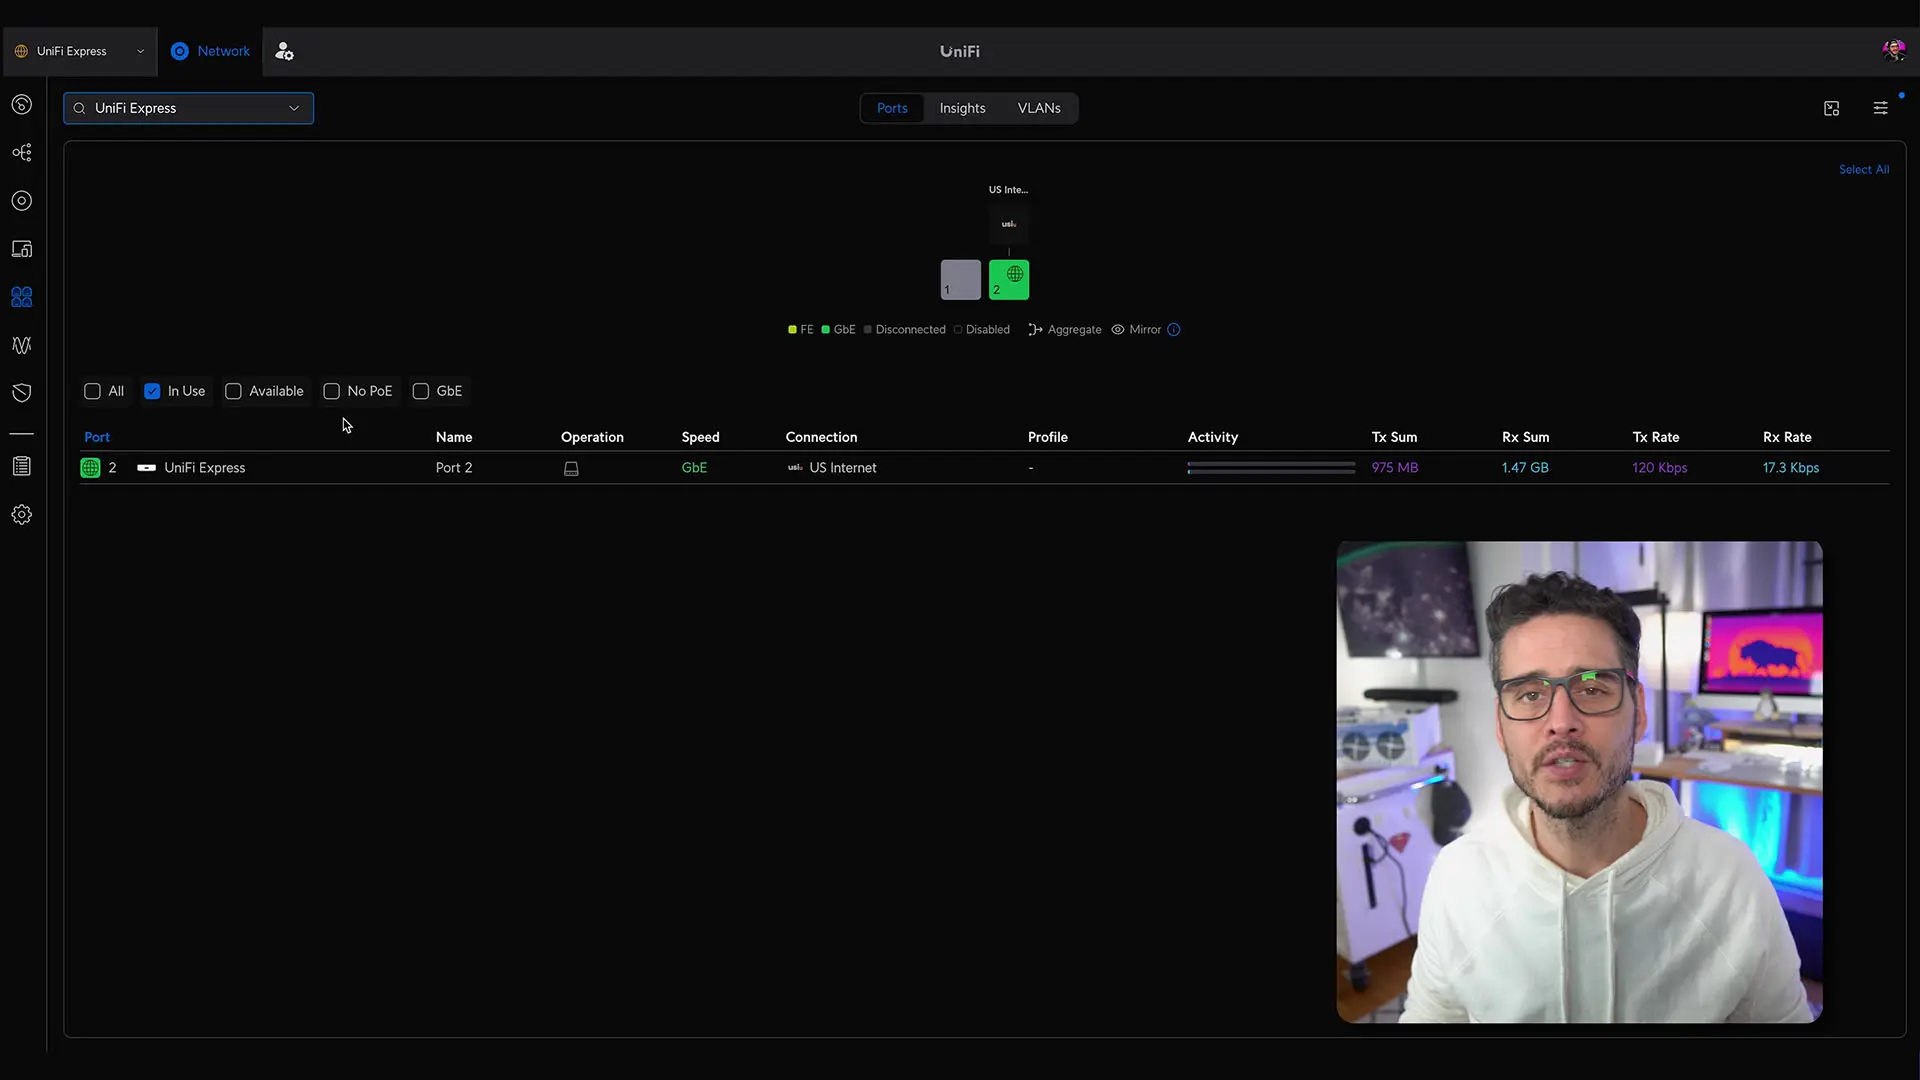Click the info icon next to Mirror

[1174, 330]
